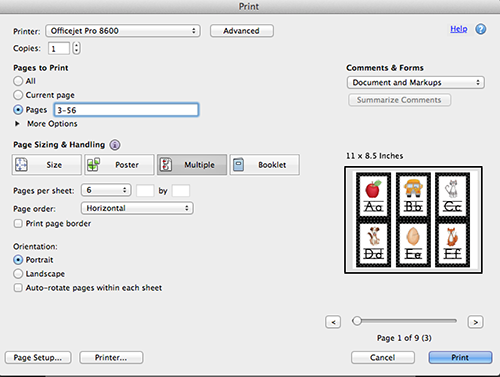Select the Poster page handling option
The image size is (500, 377).
[119, 165]
